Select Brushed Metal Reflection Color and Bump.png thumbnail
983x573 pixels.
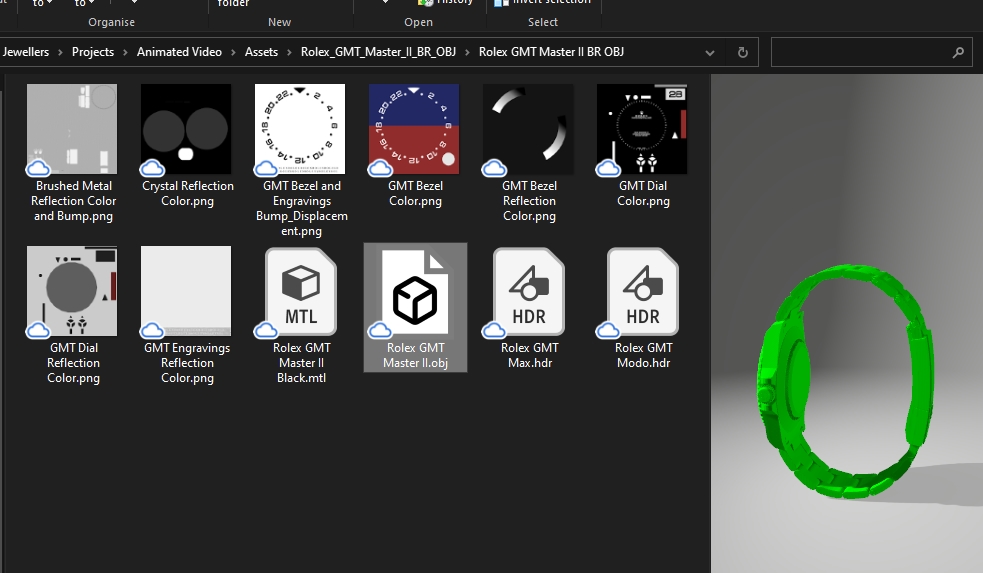point(72,129)
